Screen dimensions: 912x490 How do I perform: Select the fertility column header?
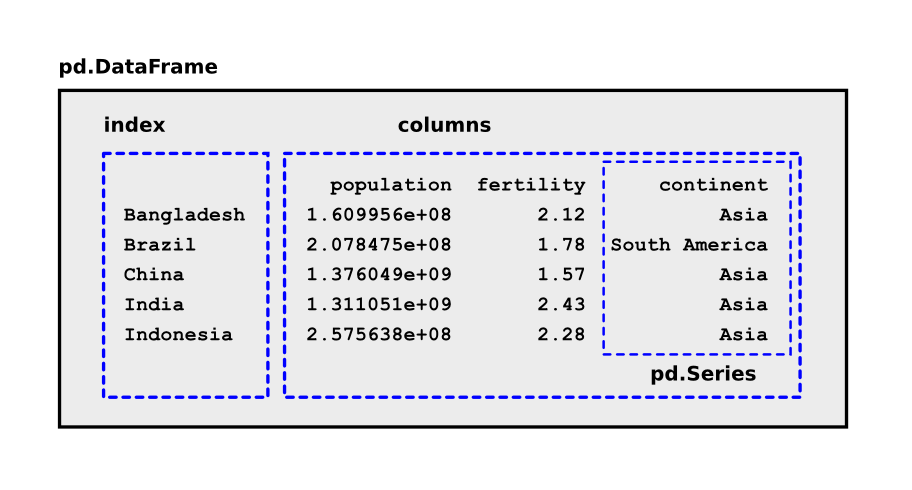pos(531,185)
